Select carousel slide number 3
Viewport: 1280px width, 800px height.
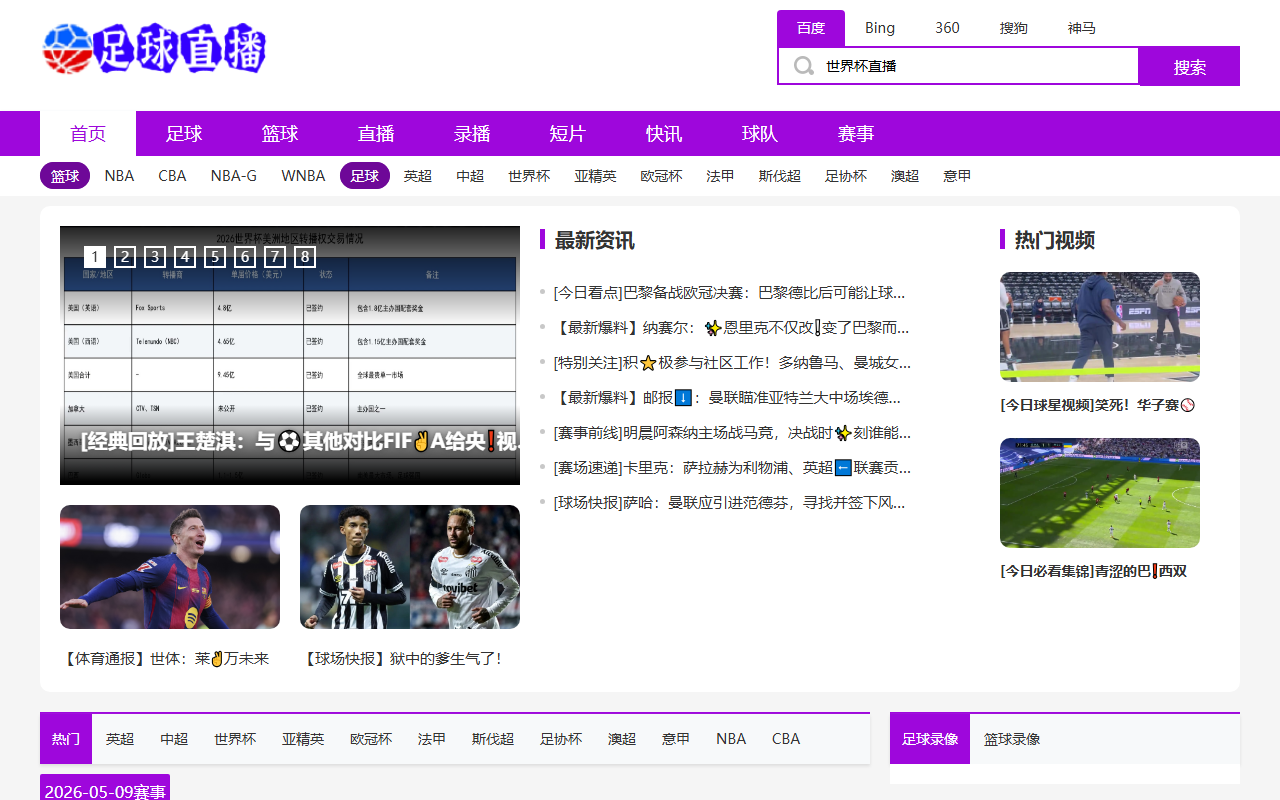tap(154, 257)
